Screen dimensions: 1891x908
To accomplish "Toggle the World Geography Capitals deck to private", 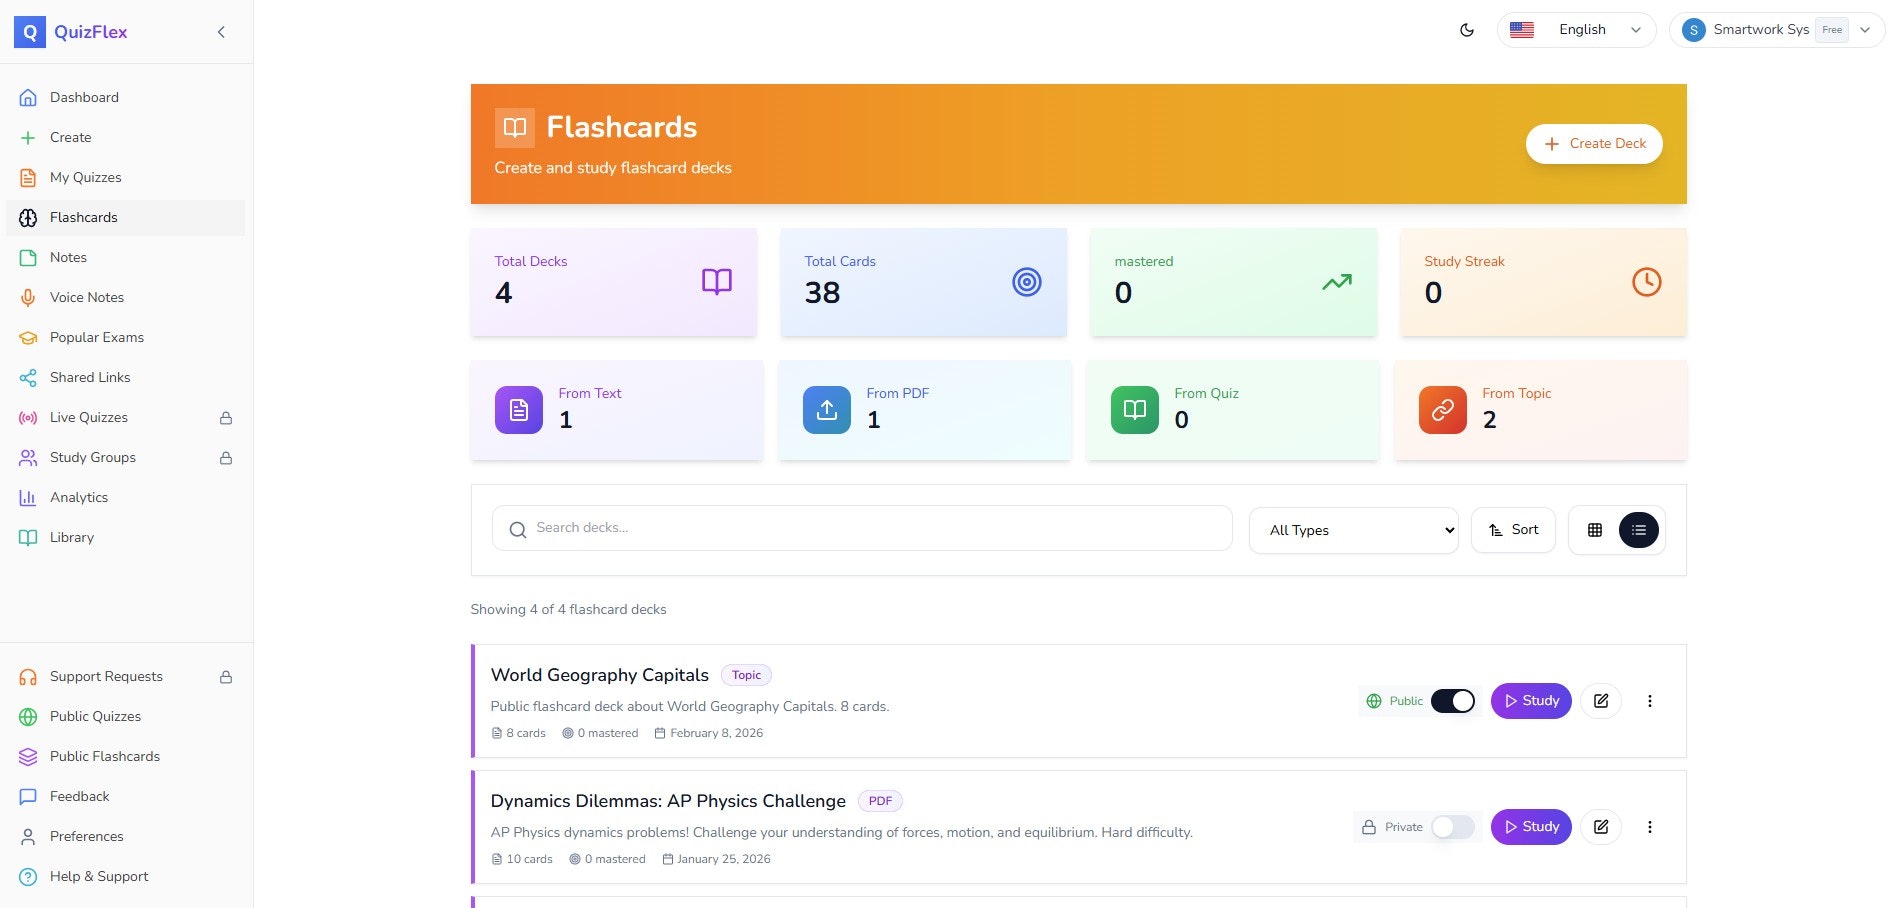I will click(1455, 700).
